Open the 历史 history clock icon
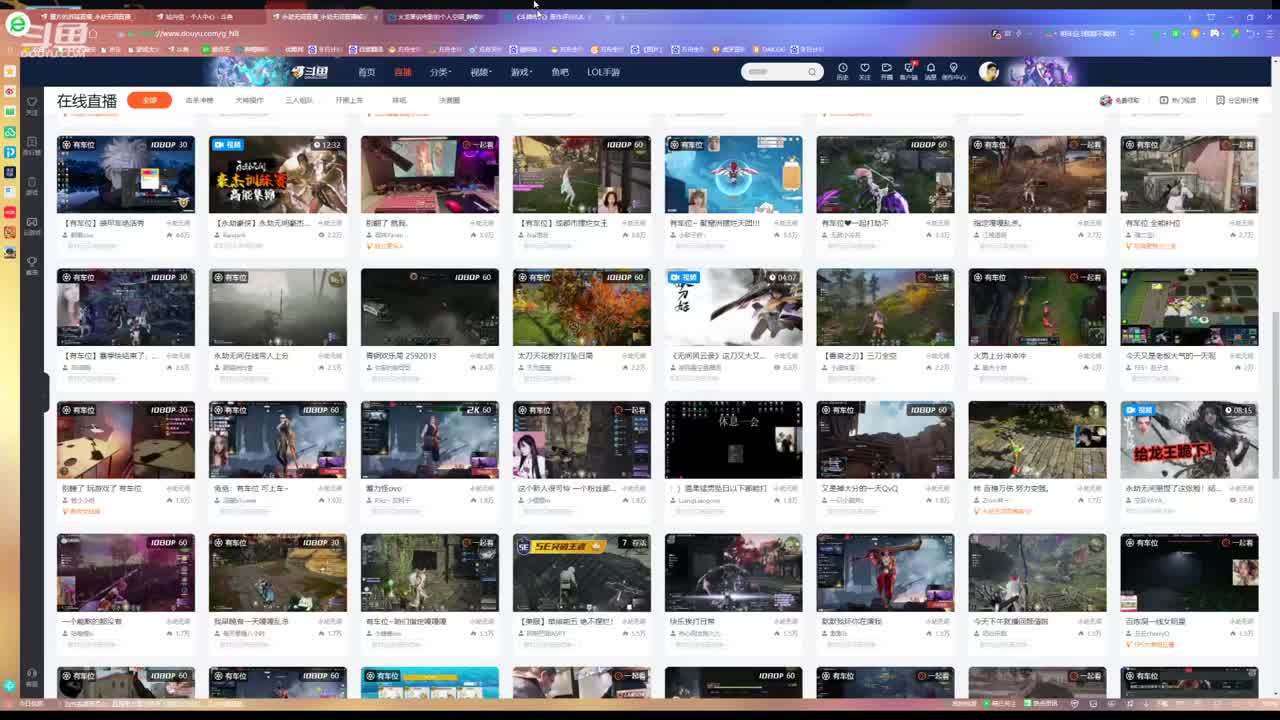The height and width of the screenshot is (720, 1280). coord(842,69)
